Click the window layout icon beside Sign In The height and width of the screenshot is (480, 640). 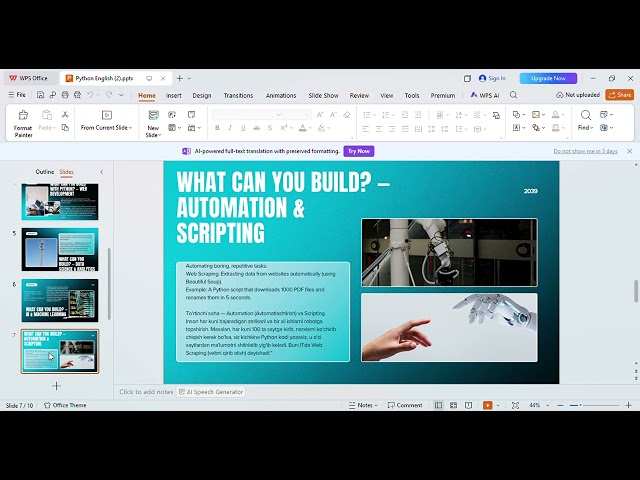[x=467, y=78]
